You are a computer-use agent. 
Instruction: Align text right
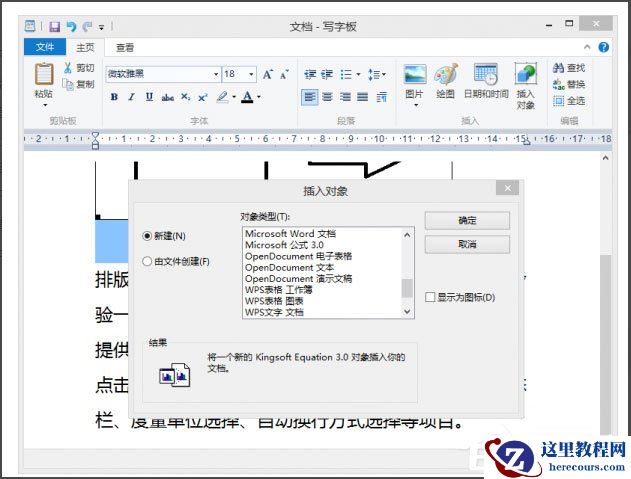pyautogui.click(x=345, y=97)
